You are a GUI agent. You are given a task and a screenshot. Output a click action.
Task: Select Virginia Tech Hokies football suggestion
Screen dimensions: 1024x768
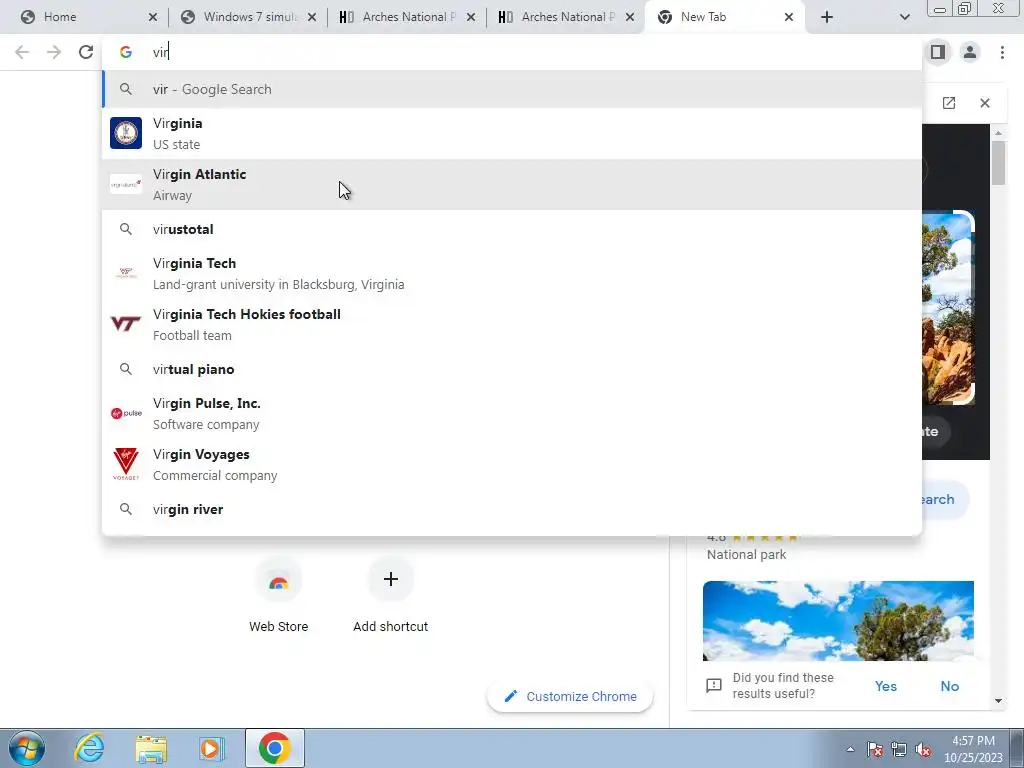(512, 324)
